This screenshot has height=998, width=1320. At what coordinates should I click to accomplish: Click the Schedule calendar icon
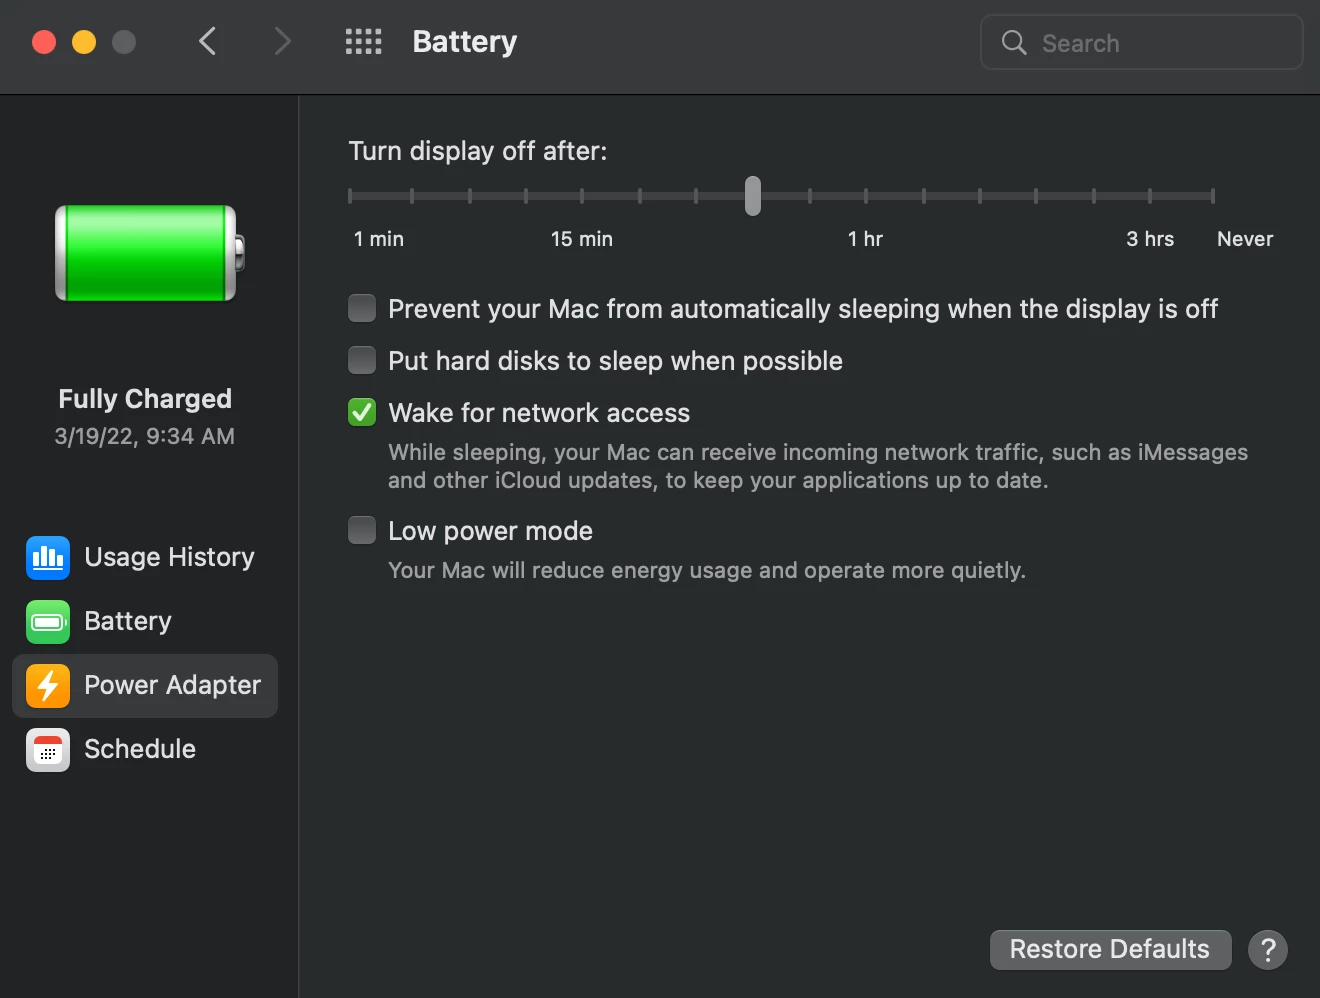coord(48,750)
